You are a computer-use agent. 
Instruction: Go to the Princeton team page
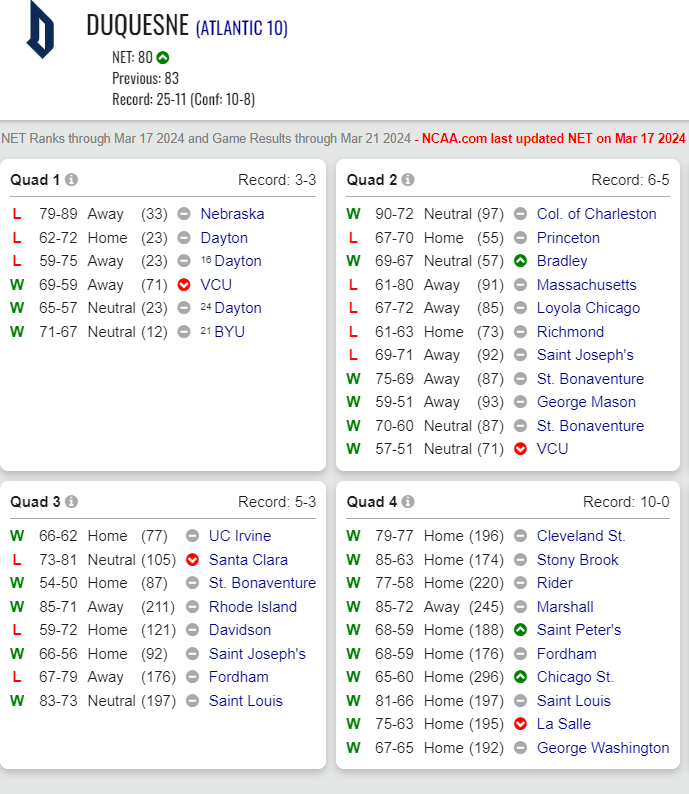(568, 238)
